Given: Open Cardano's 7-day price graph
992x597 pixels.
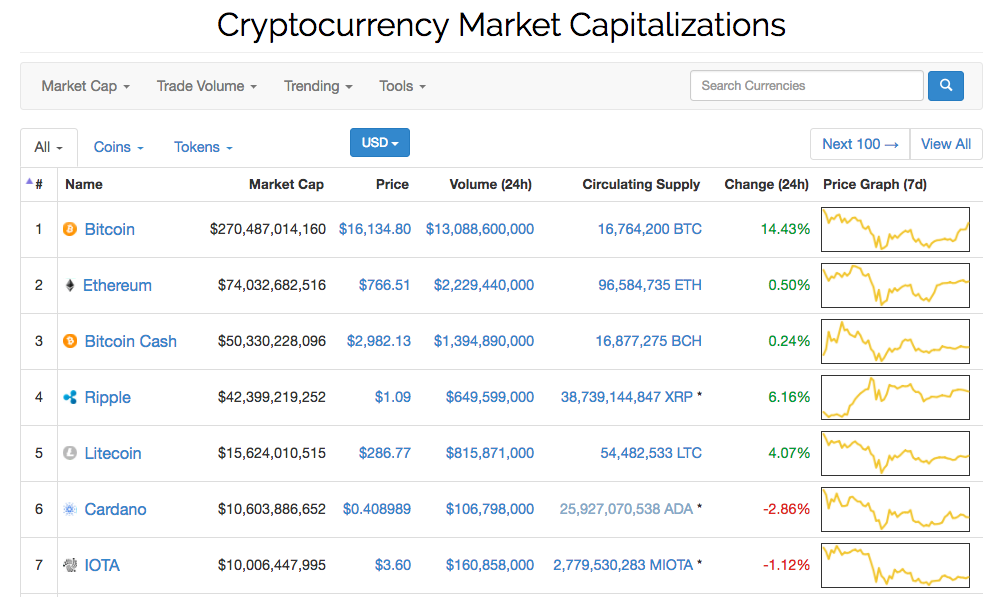Looking at the screenshot, I should pos(895,509).
